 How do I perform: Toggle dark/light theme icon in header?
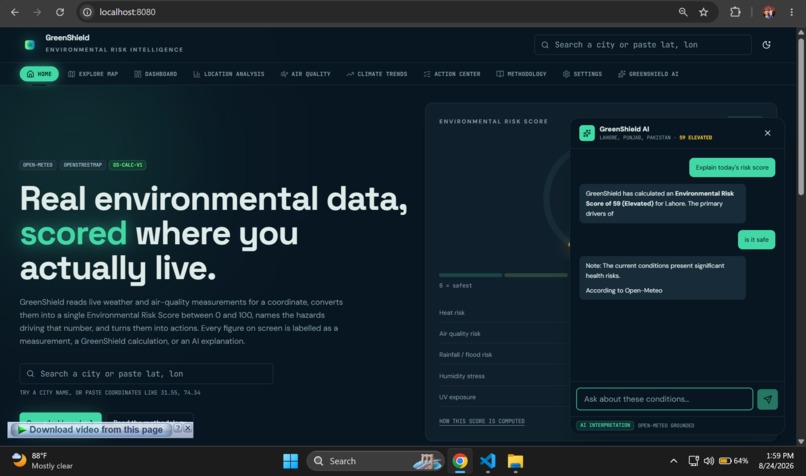pyautogui.click(x=766, y=45)
